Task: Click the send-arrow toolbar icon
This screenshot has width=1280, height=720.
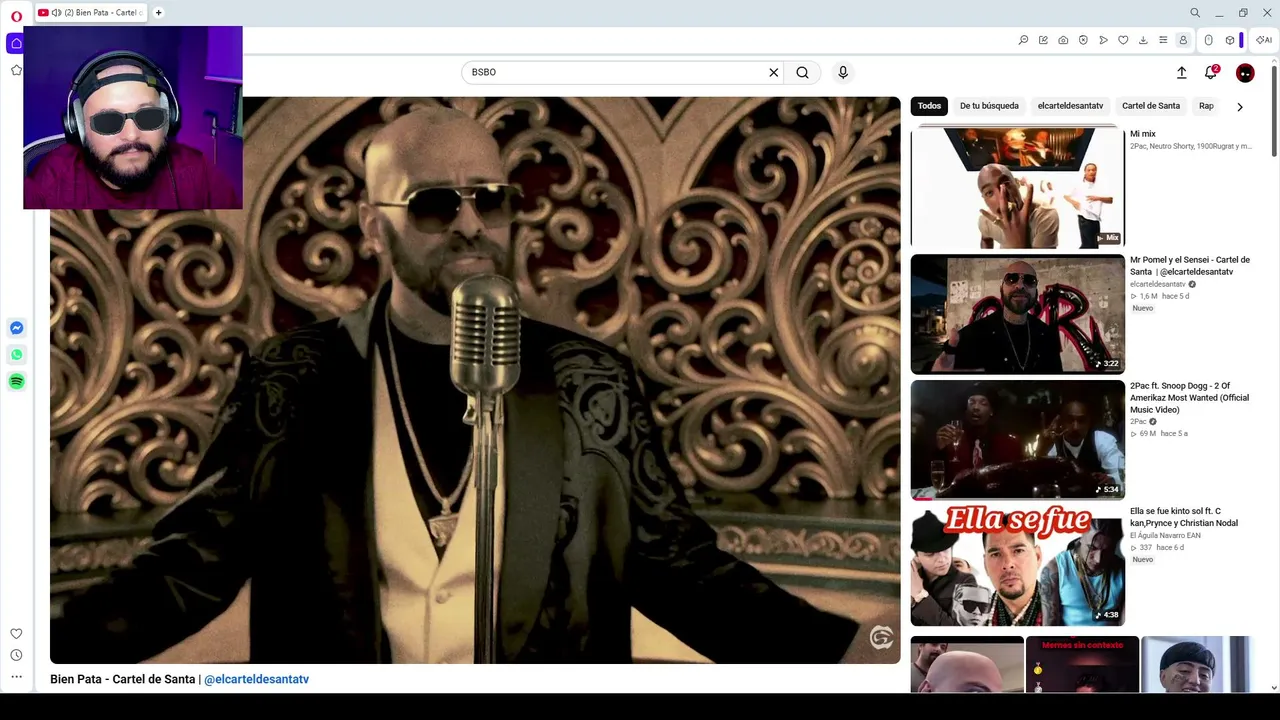Action: (1103, 40)
